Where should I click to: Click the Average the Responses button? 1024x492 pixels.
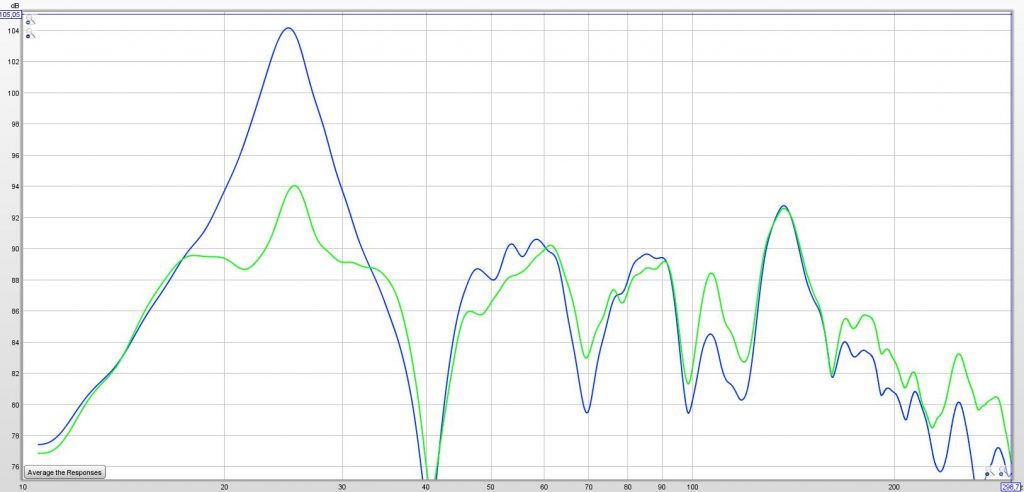pos(64,472)
